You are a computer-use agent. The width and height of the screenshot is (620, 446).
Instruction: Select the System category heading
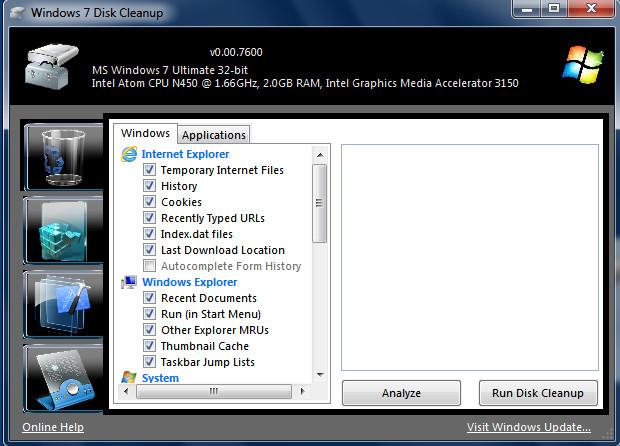point(161,378)
